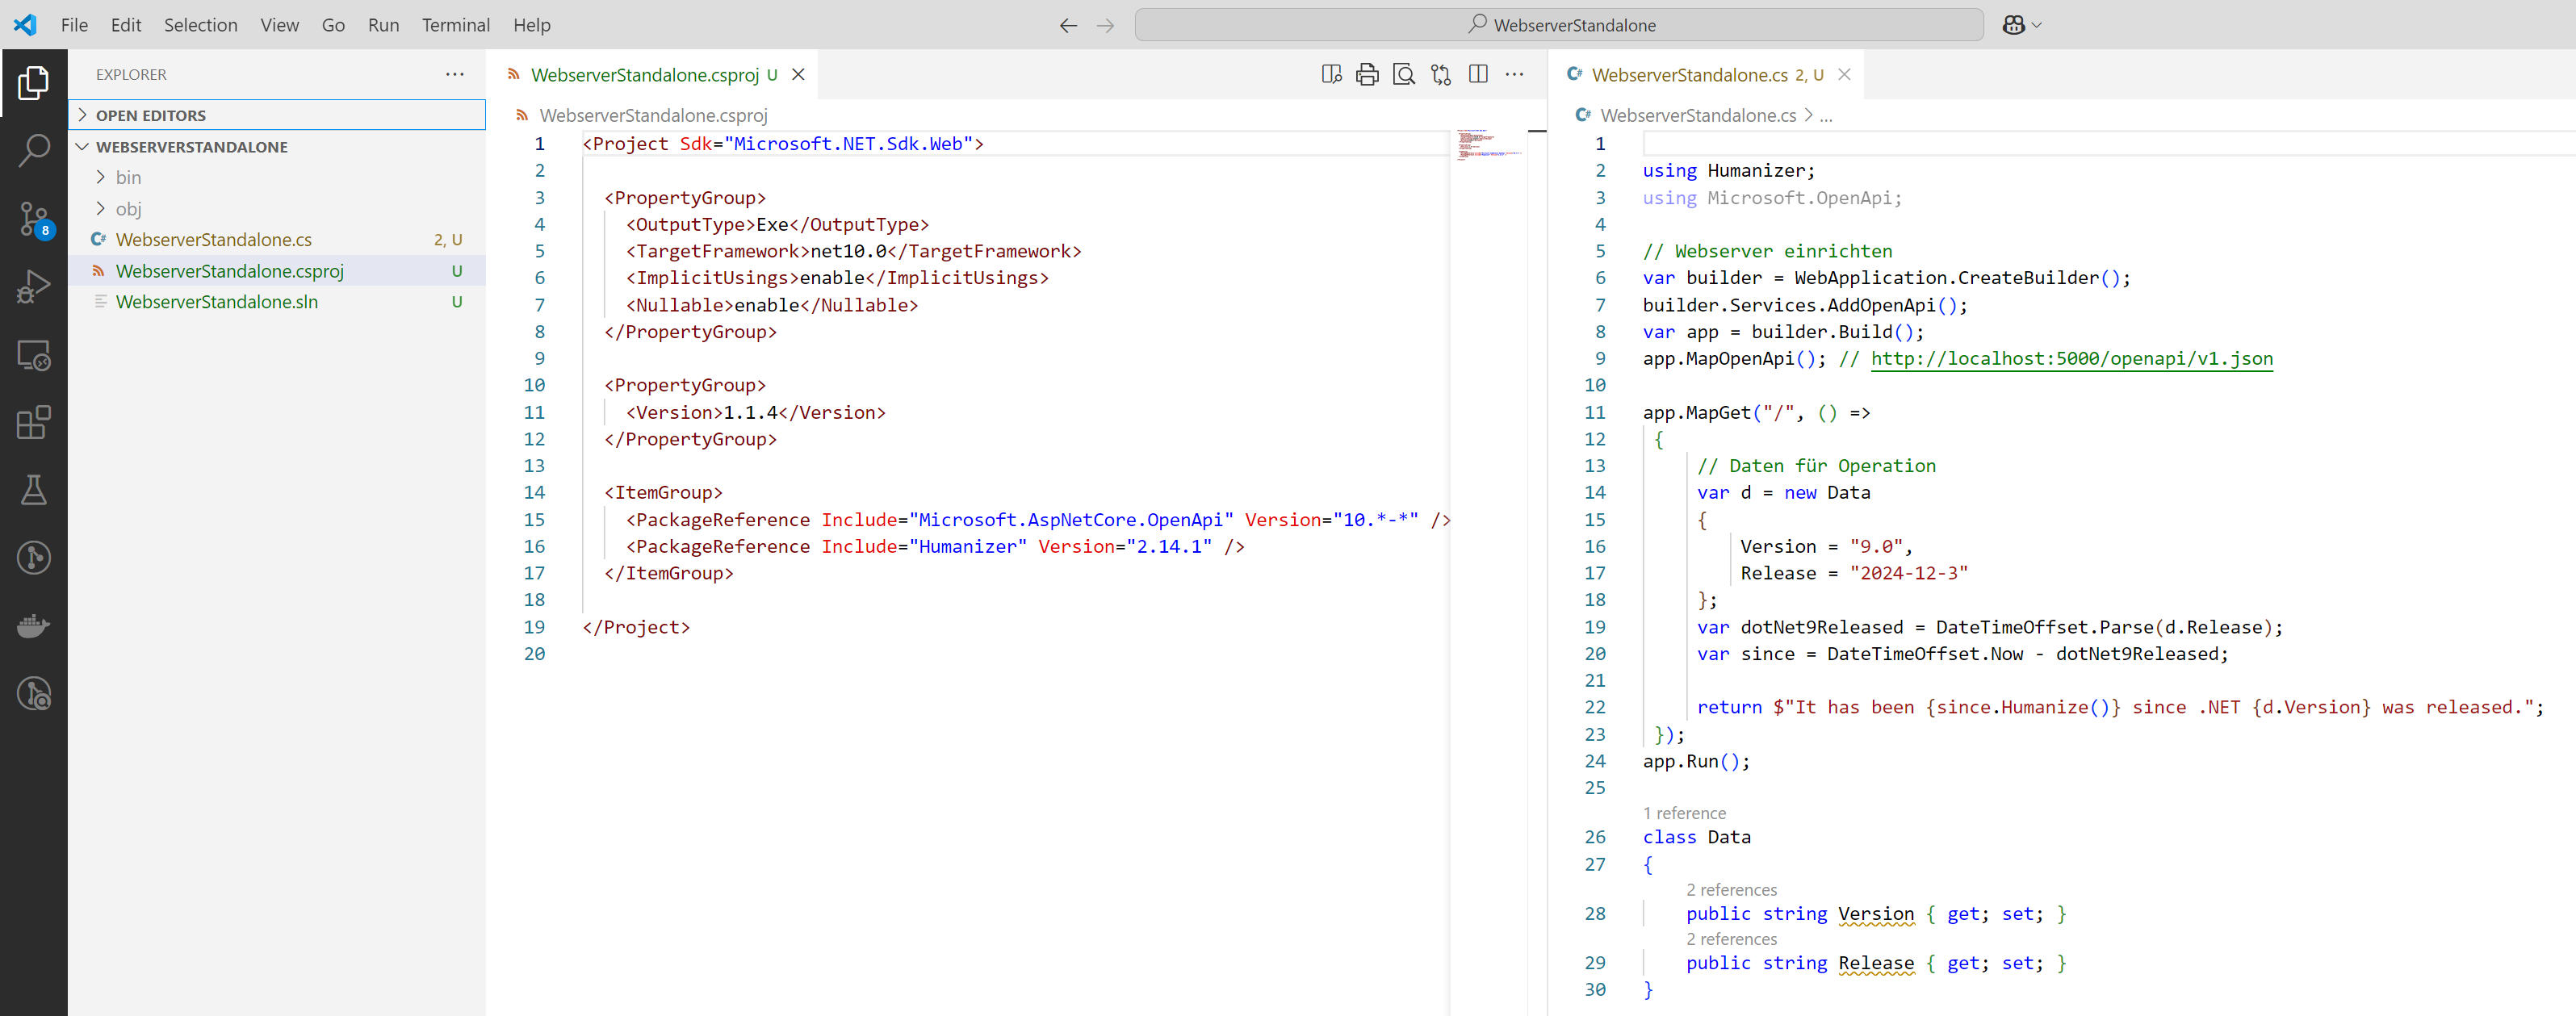Click the '1 reference' code lens above class Data

click(1684, 813)
